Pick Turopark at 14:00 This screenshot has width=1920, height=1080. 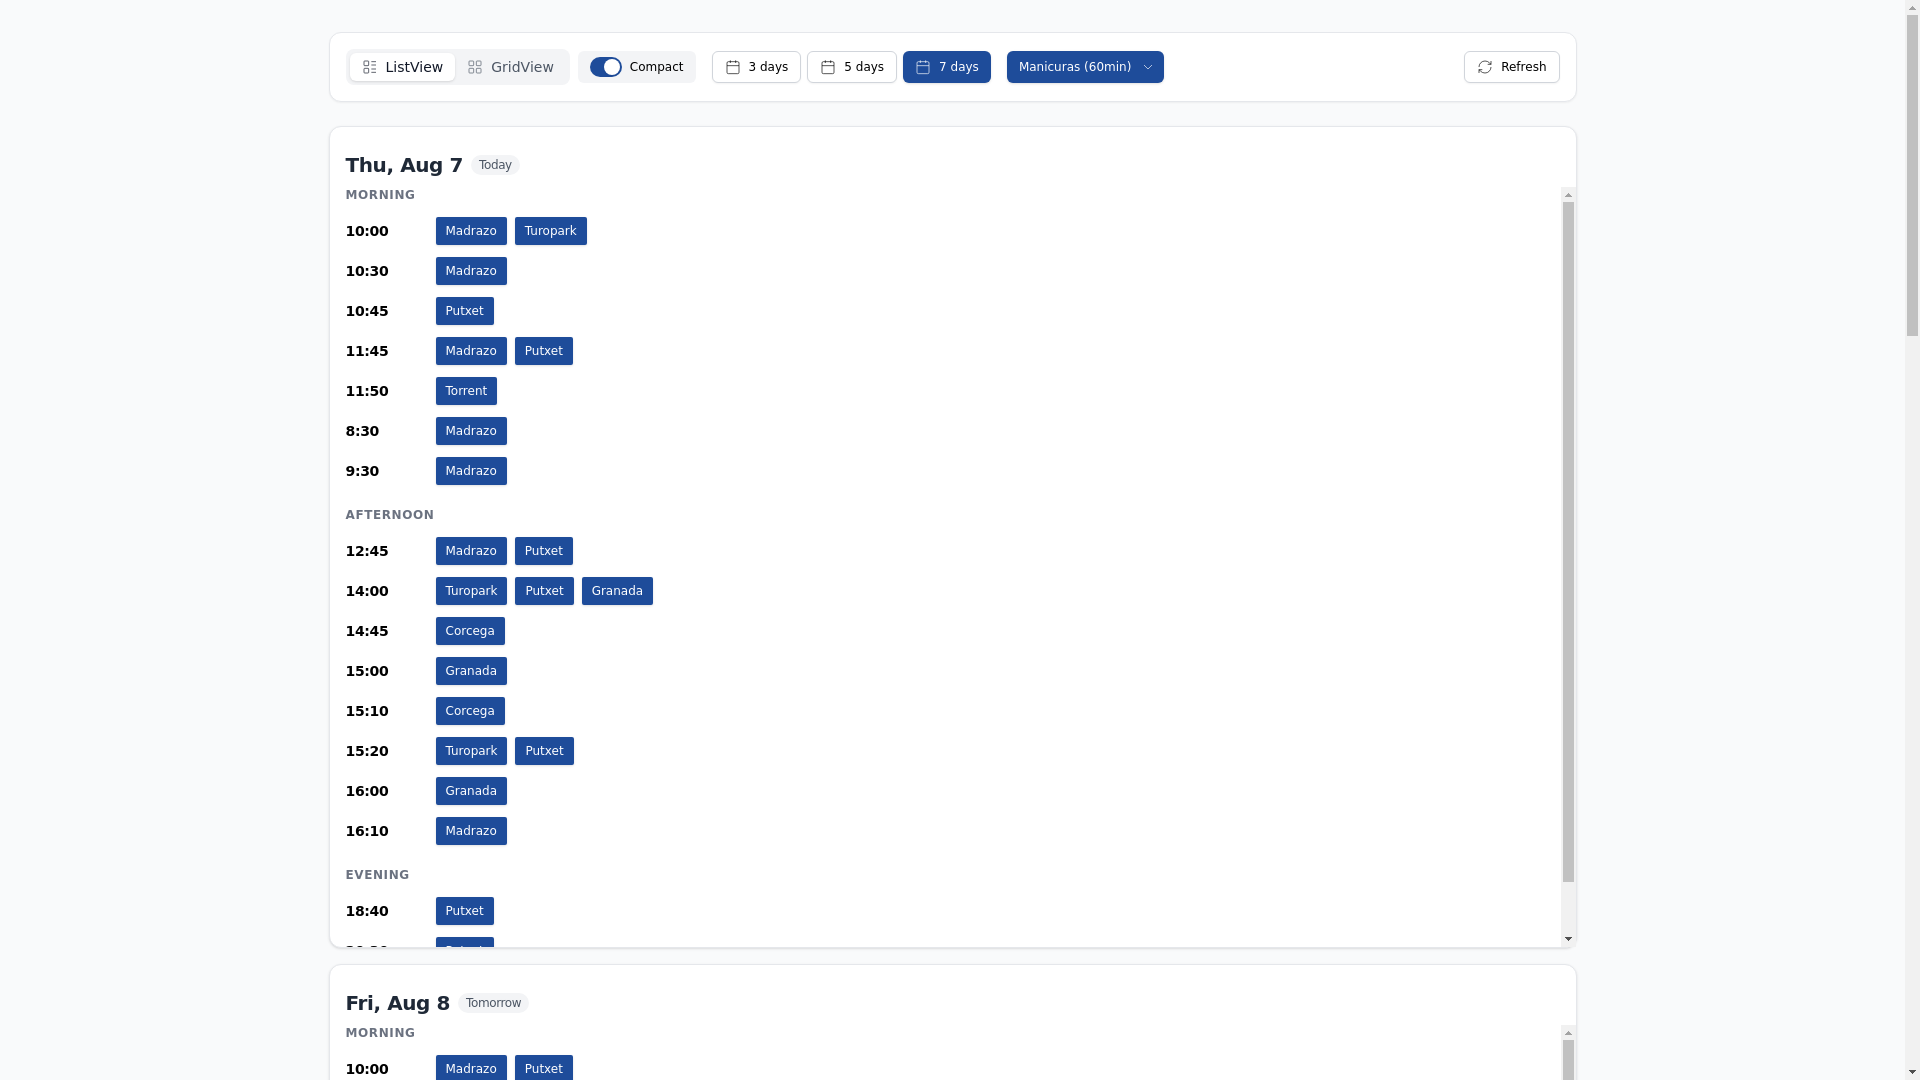(471, 591)
